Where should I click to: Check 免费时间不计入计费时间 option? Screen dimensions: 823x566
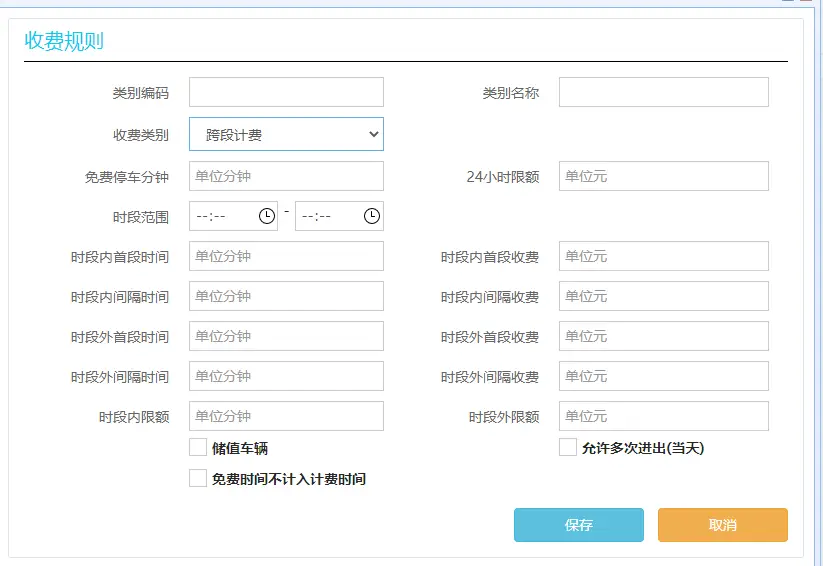198,479
